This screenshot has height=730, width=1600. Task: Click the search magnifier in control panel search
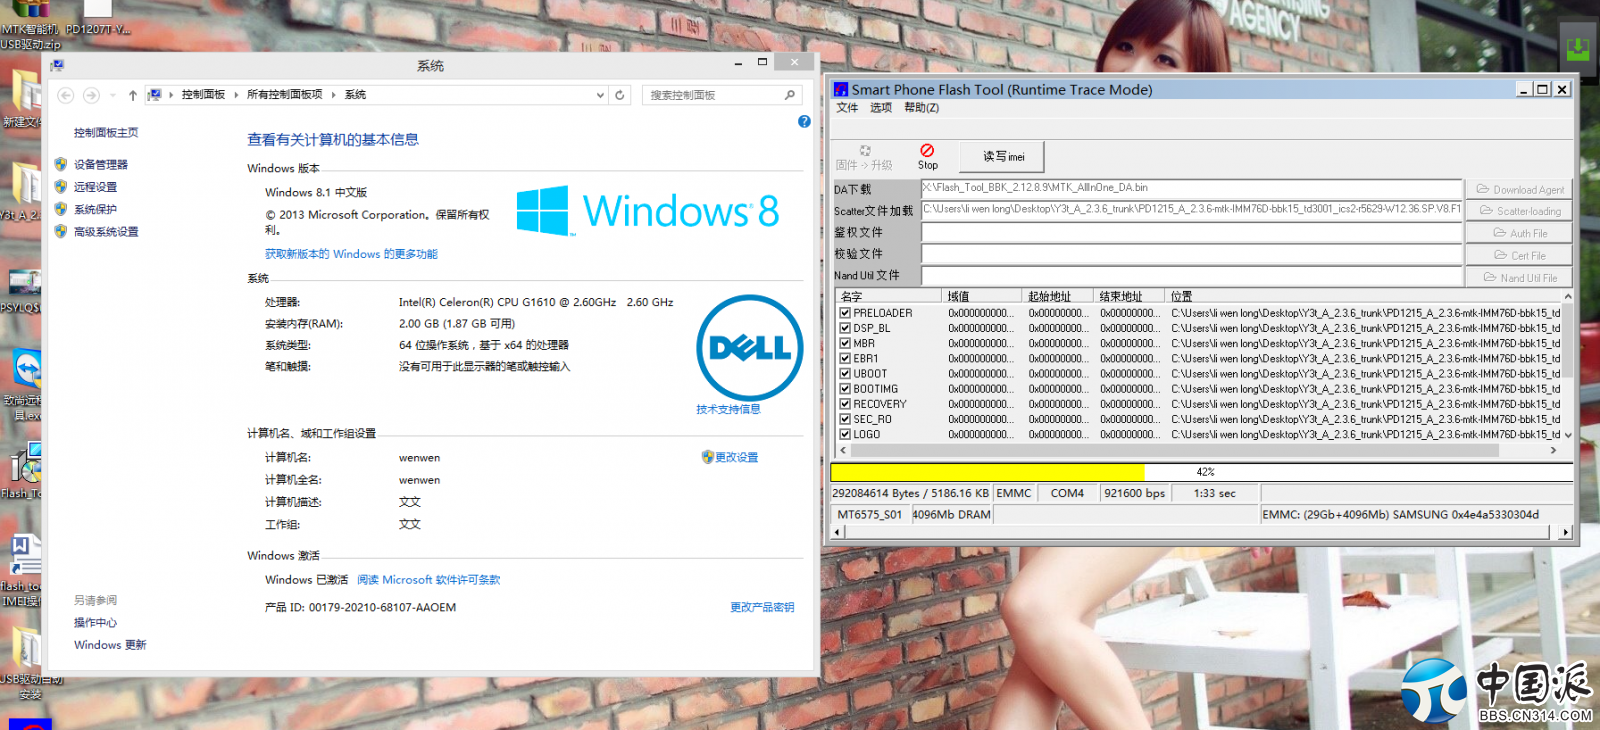click(790, 95)
